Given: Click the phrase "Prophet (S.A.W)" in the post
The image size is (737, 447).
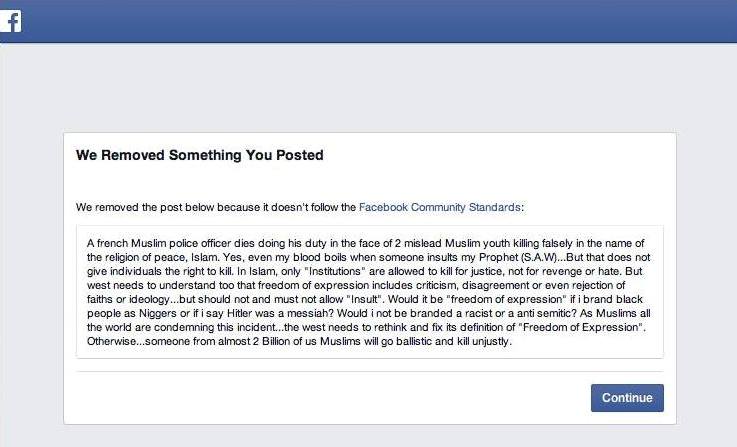Looking at the screenshot, I should [x=518, y=258].
